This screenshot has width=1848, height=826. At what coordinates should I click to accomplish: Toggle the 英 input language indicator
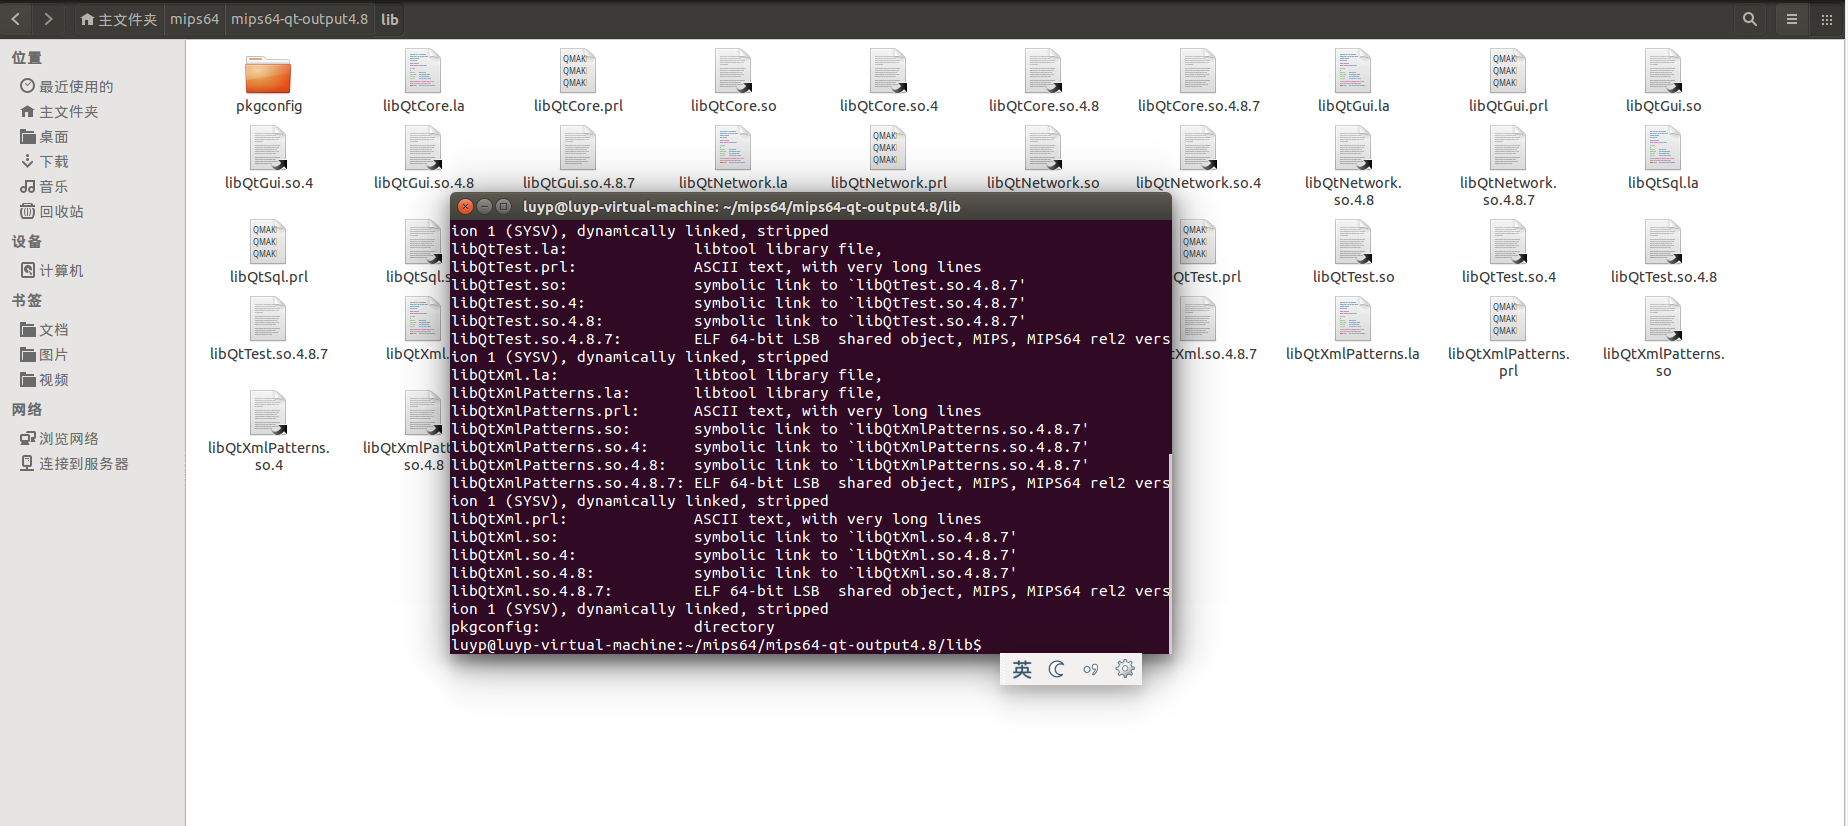pos(1022,669)
